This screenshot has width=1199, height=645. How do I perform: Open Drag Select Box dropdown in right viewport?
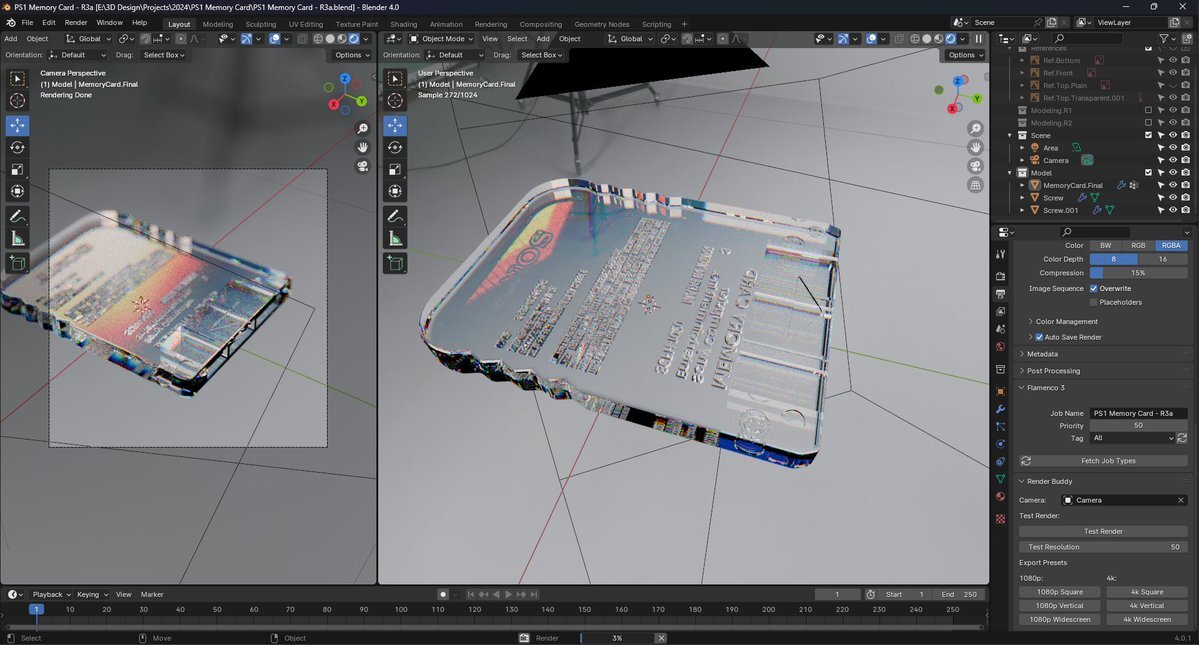point(541,55)
